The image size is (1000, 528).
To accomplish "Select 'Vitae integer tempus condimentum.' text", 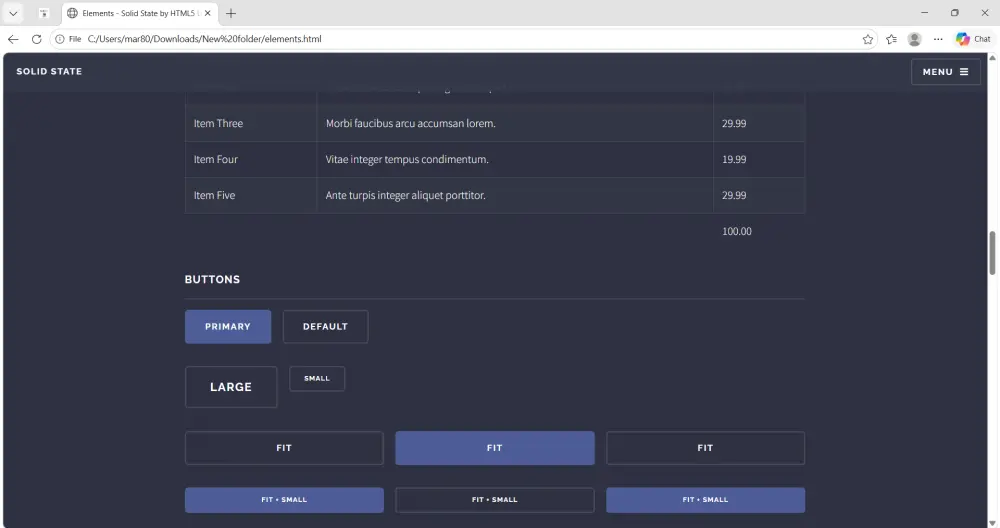I will (x=407, y=159).
